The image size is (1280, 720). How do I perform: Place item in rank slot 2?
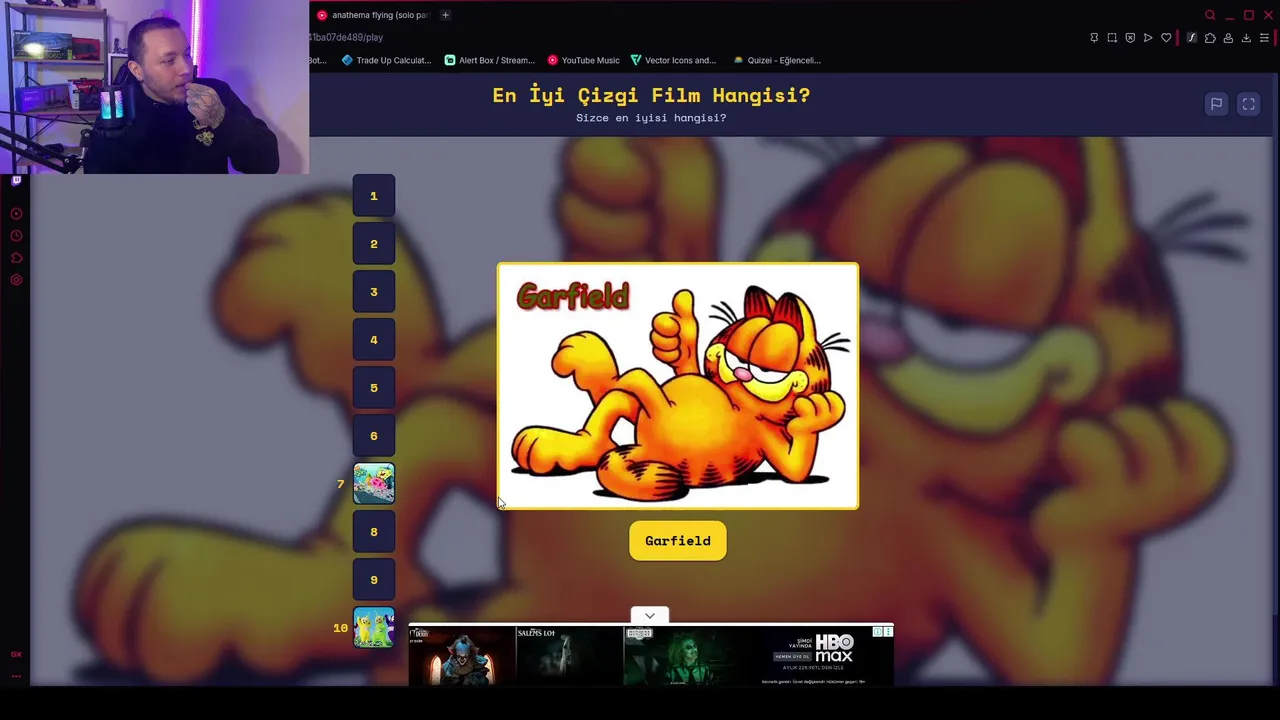pyautogui.click(x=374, y=244)
